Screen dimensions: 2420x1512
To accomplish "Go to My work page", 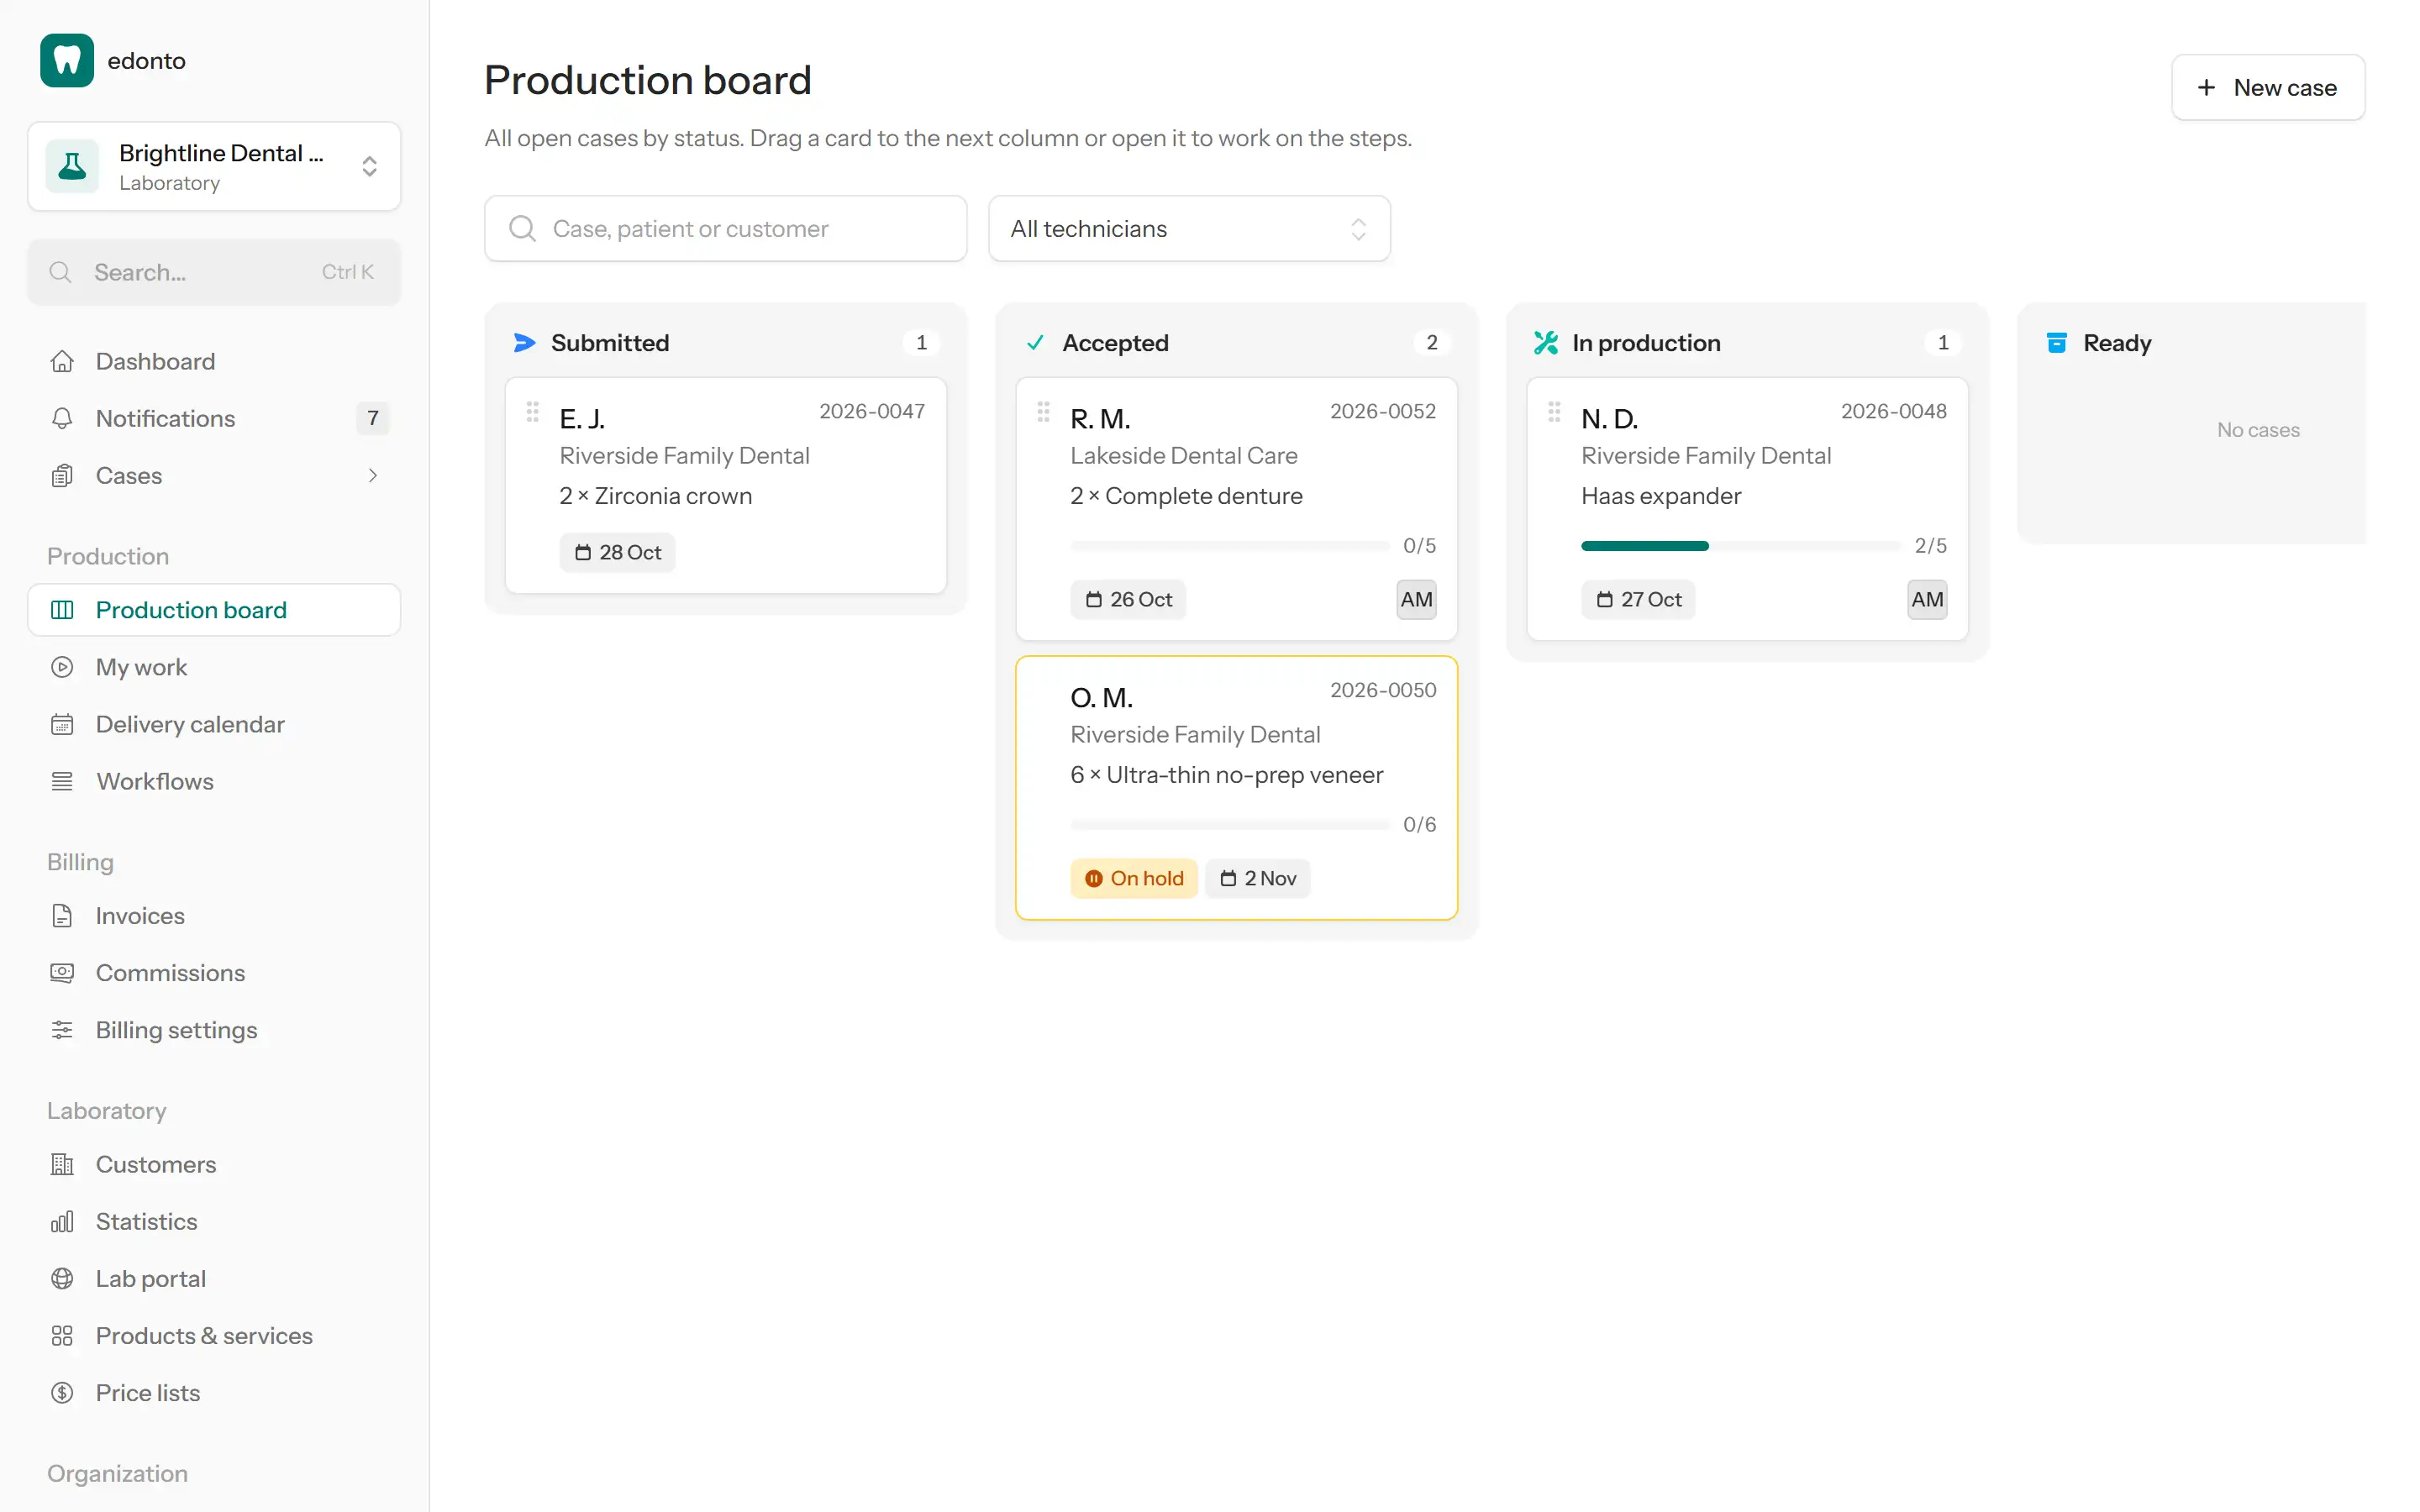I will pos(214,667).
